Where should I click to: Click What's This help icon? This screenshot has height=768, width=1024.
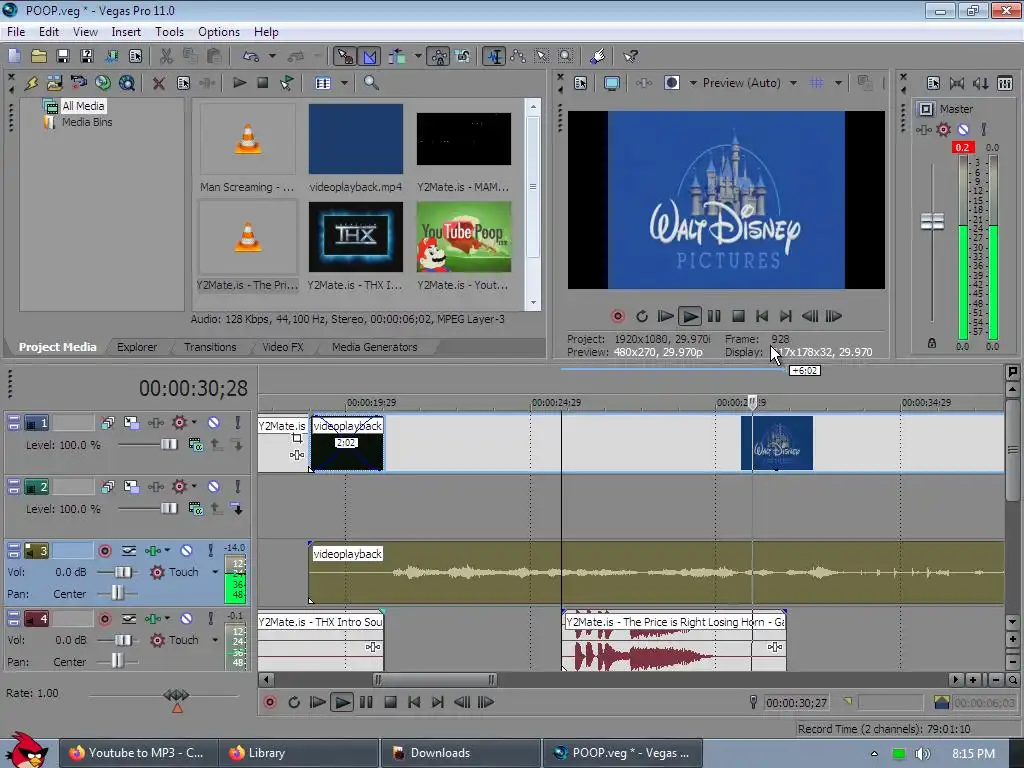point(630,56)
